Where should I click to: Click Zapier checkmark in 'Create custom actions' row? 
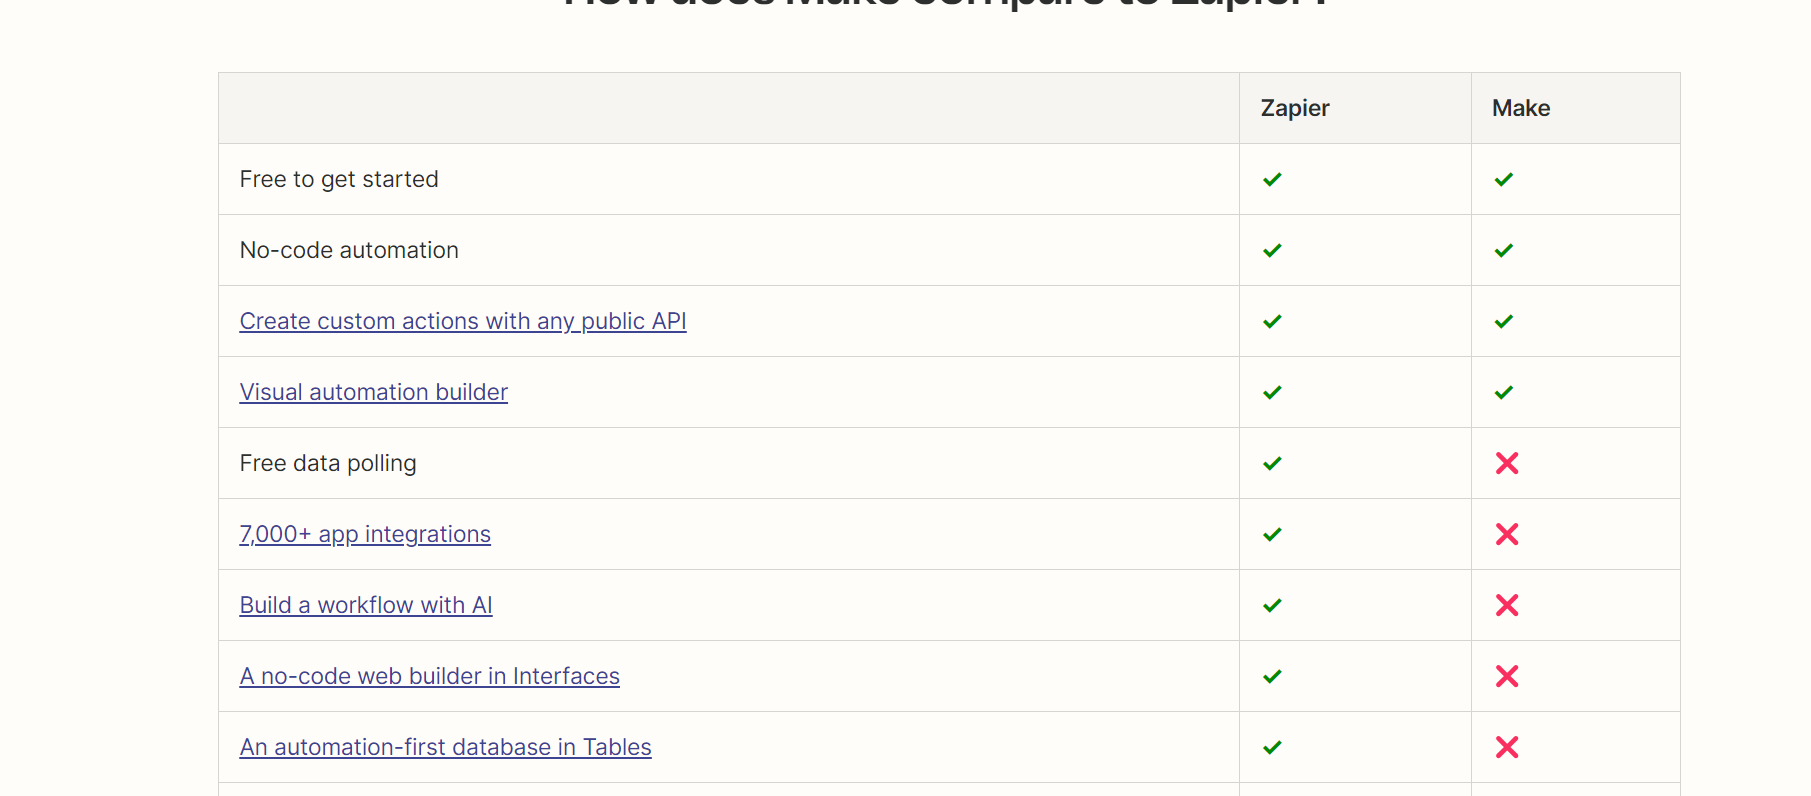[1272, 321]
